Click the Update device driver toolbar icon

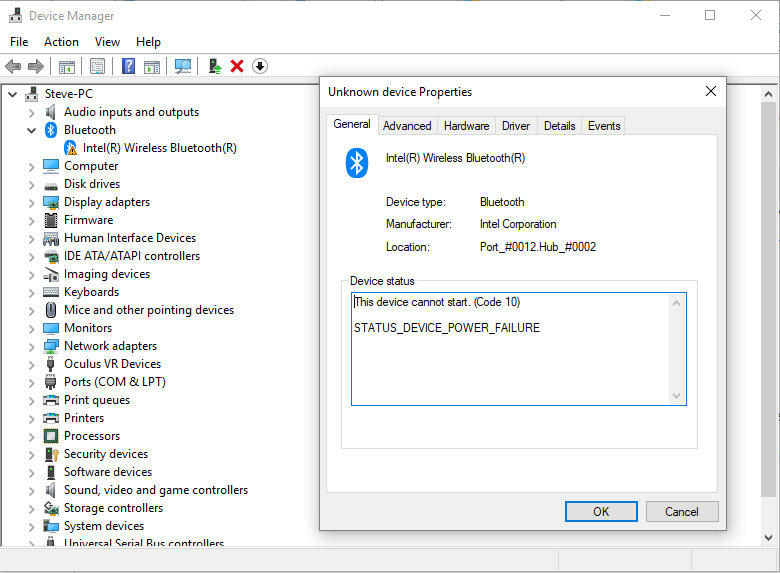click(x=214, y=66)
